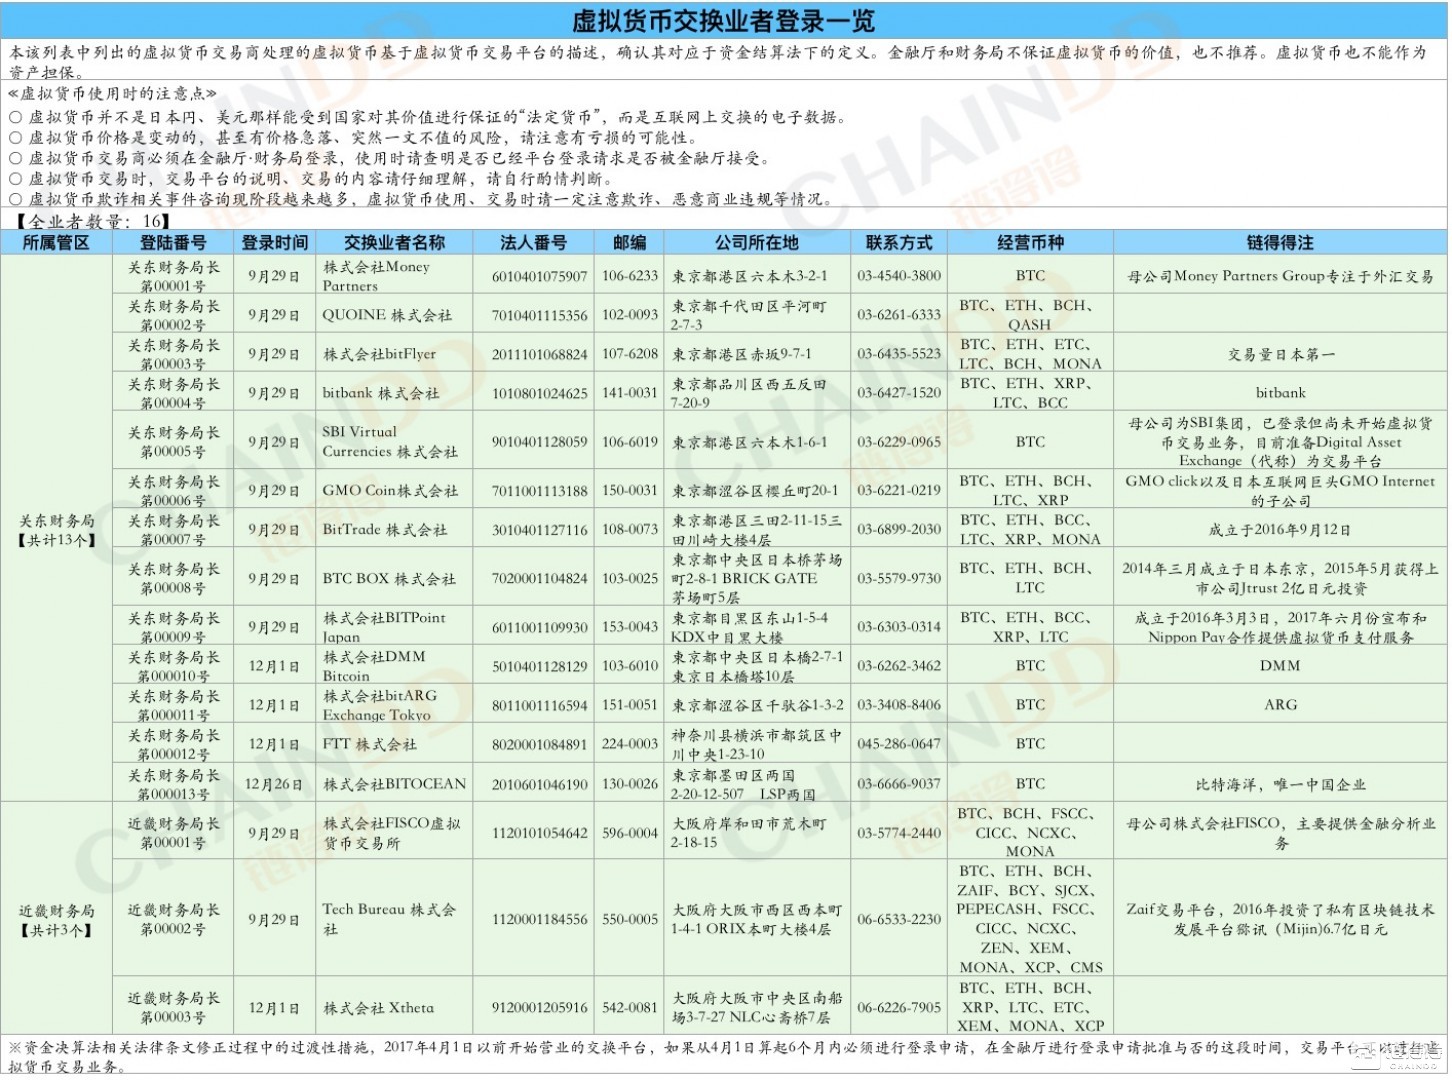Click the Tech Bureau 株式会社 name cell

click(394, 919)
